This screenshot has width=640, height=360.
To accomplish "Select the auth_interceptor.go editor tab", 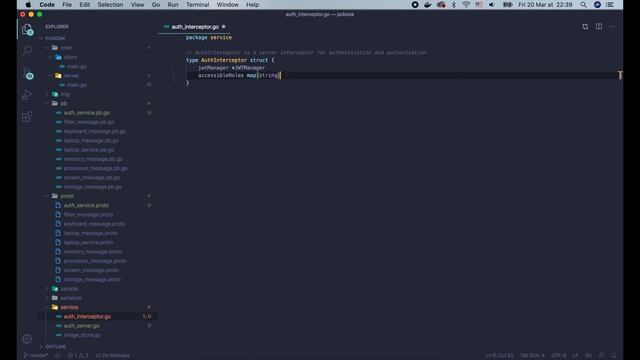I will click(x=195, y=27).
